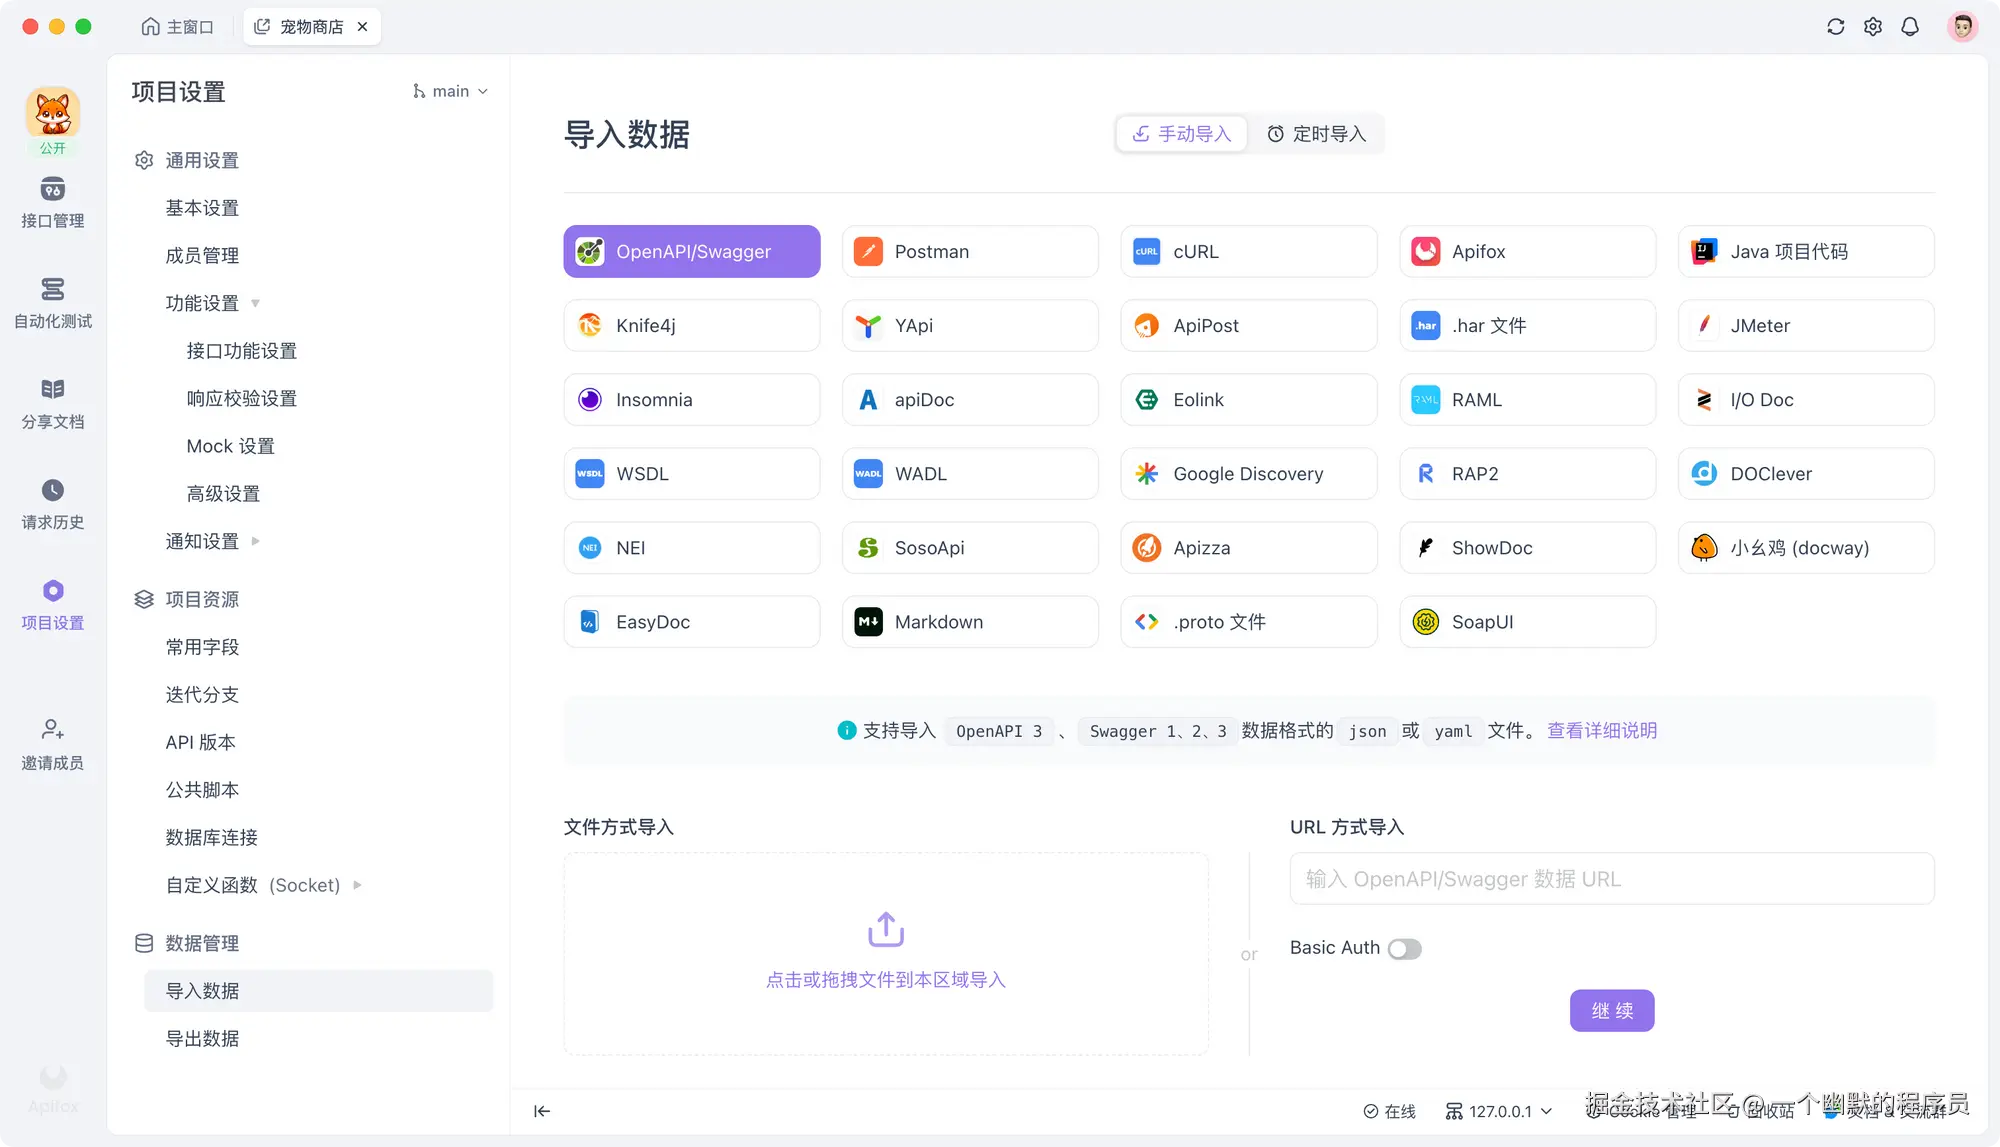Select ApiPost import format
Viewport: 2000px width, 1147px height.
click(x=1249, y=326)
